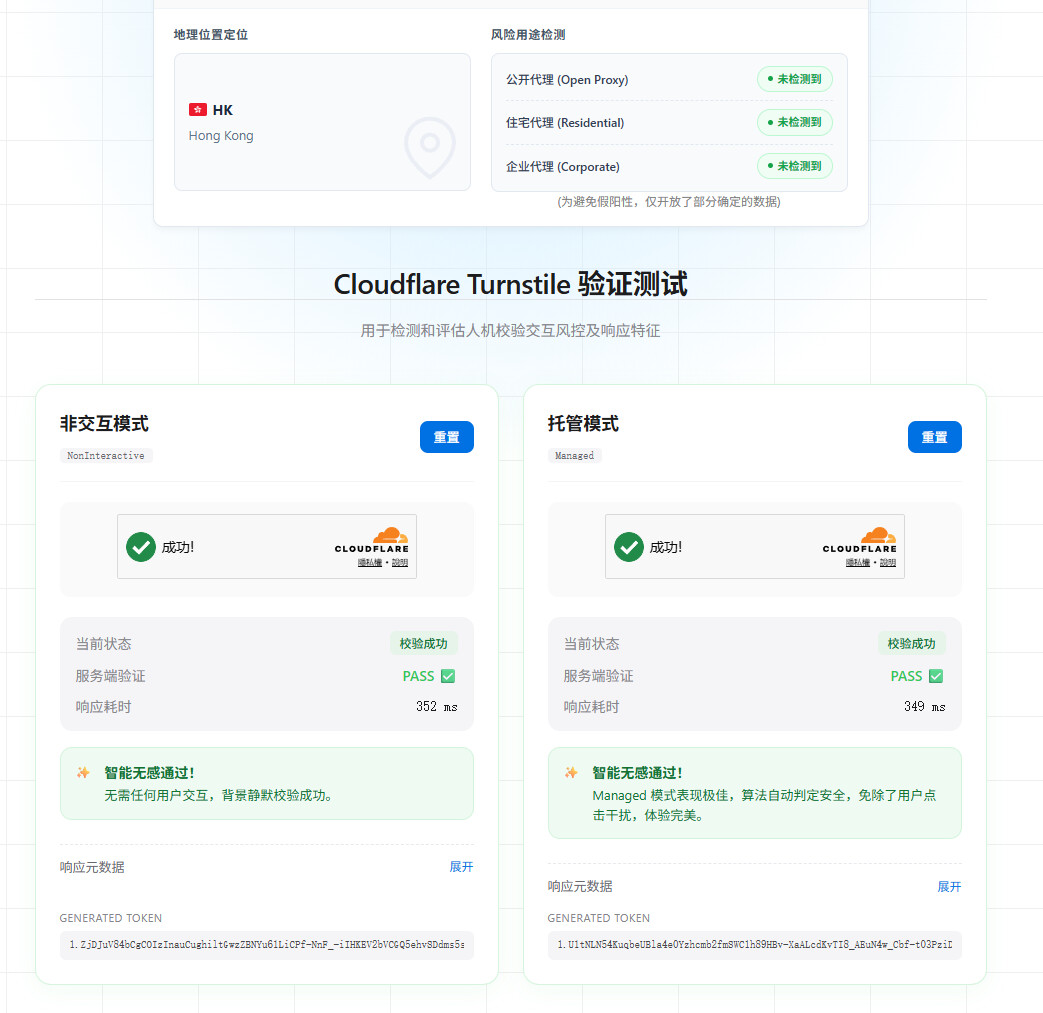The width and height of the screenshot is (1043, 1013).
Task: Click the "Cloudflare Turnstile 验证测试" heading
Action: (510, 284)
